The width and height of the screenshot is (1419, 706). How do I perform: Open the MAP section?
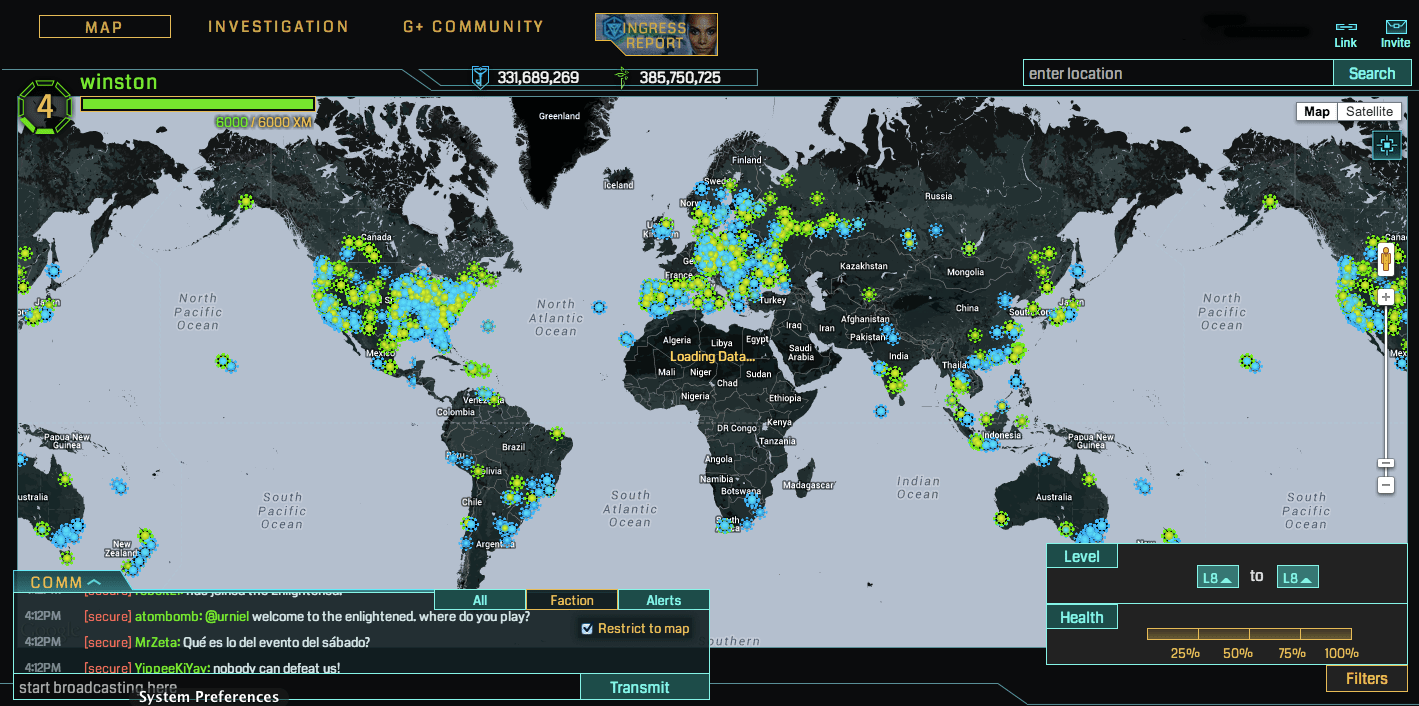coord(104,27)
